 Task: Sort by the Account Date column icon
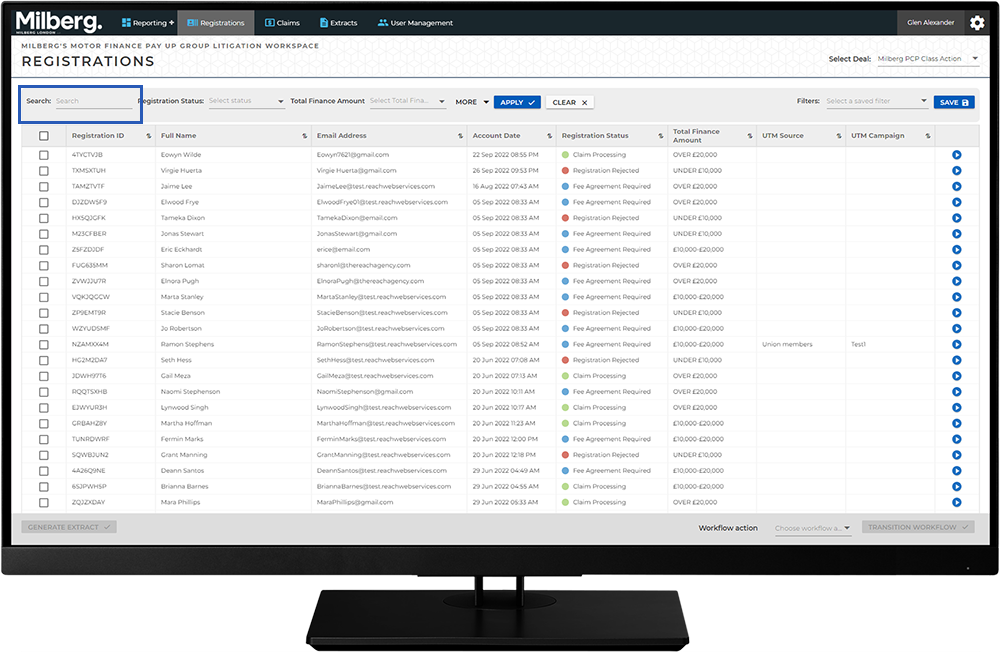[x=549, y=136]
